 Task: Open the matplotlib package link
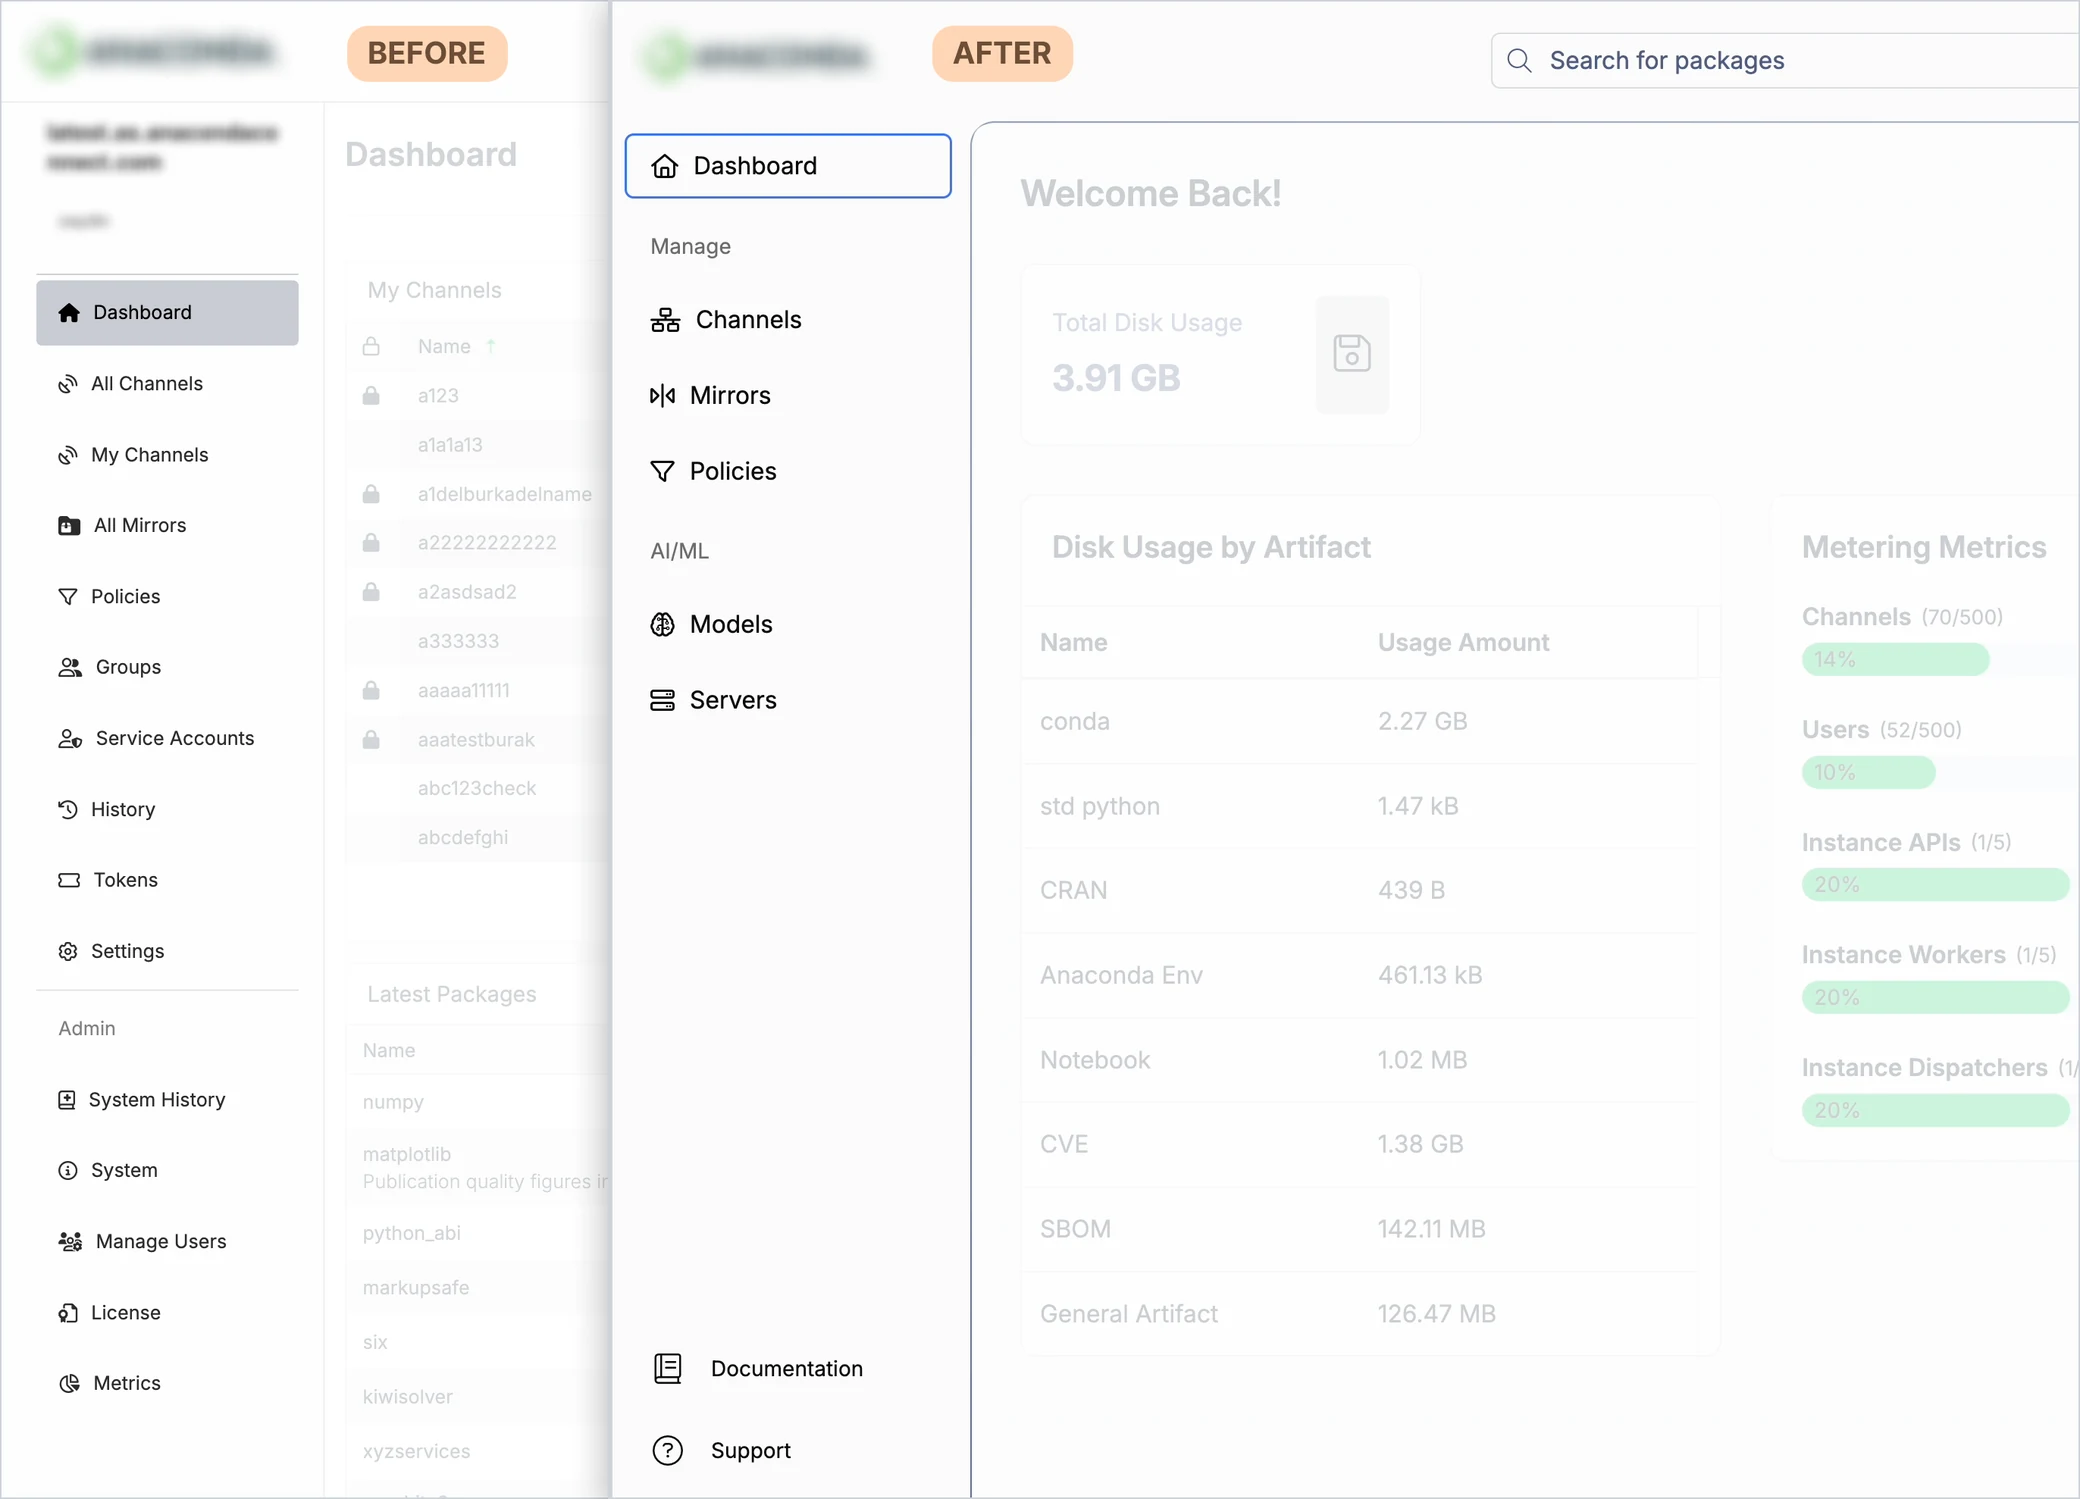pos(407,1154)
